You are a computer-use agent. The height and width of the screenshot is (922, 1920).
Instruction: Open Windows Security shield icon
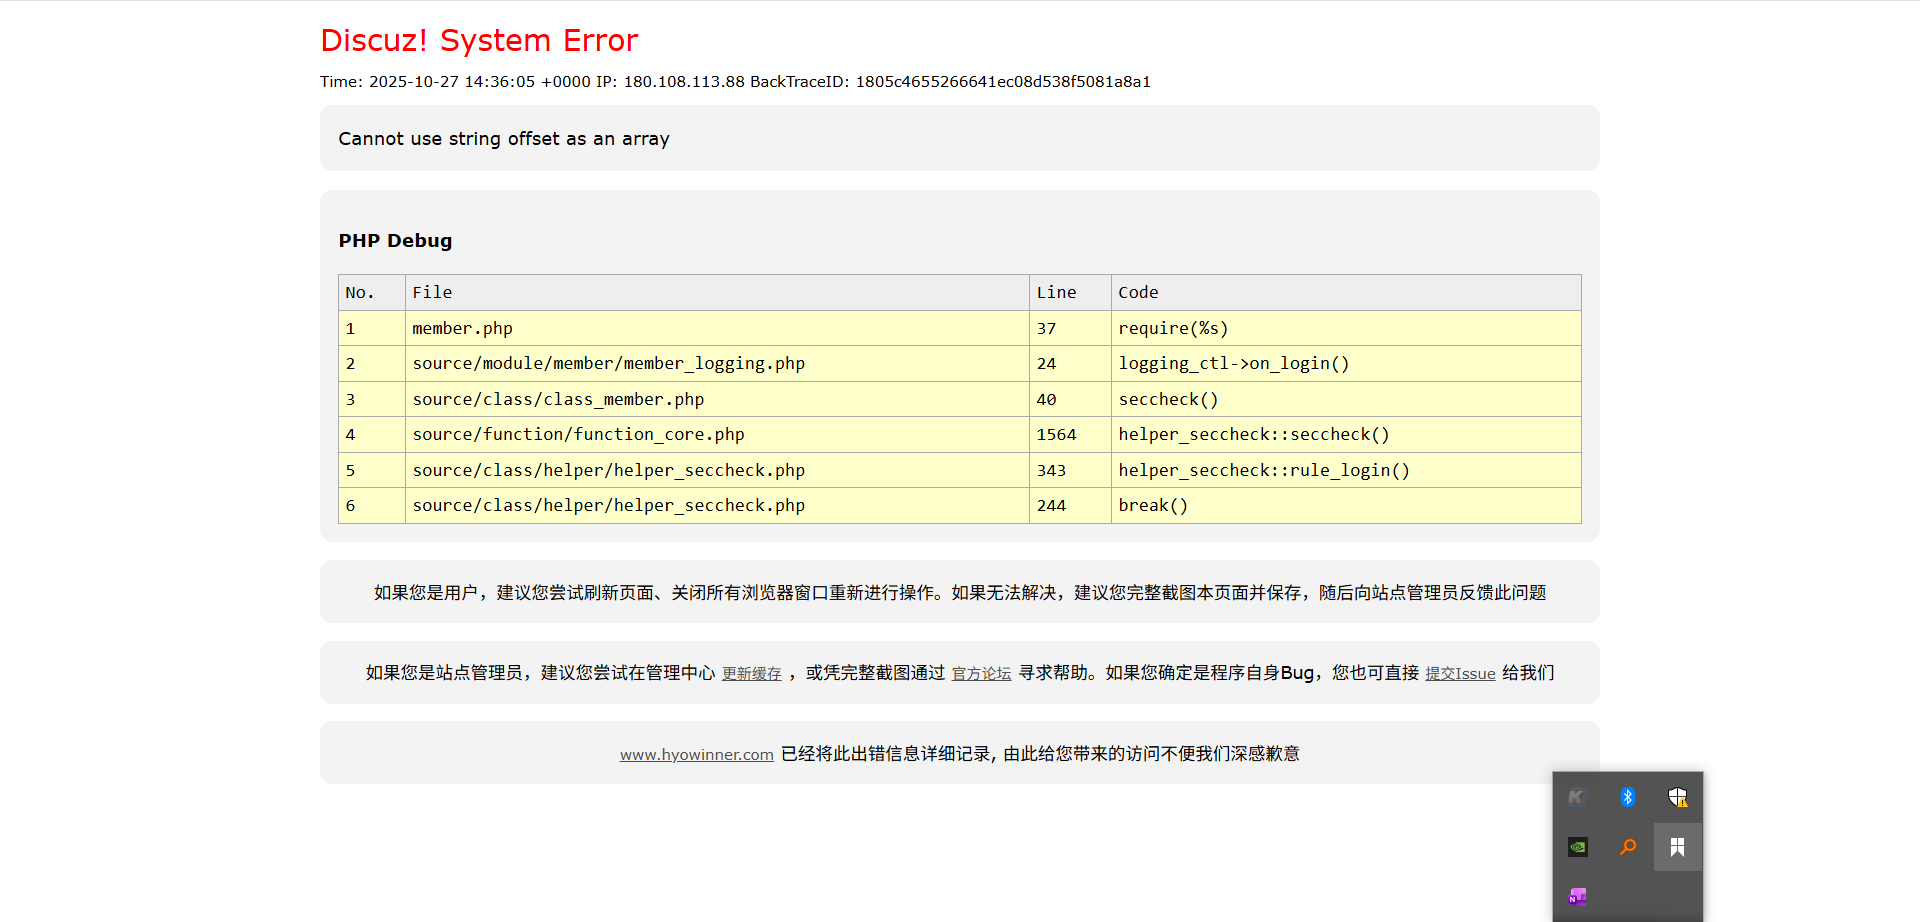[1677, 797]
